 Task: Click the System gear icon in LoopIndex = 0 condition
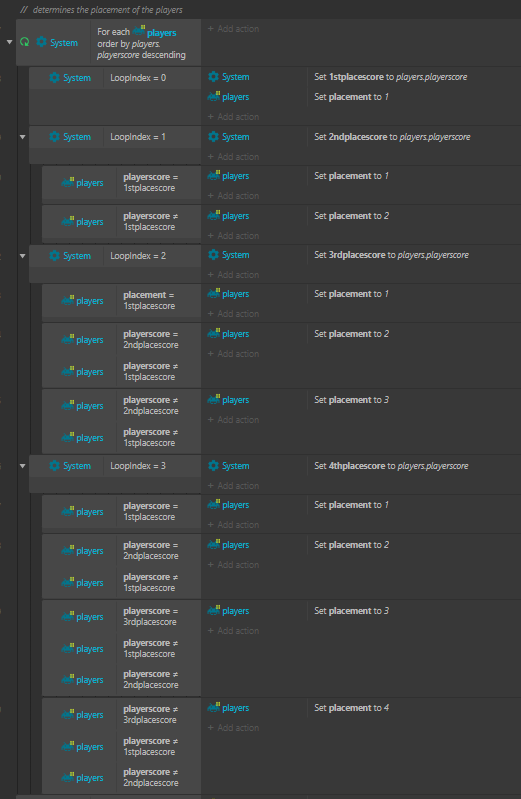pos(55,77)
